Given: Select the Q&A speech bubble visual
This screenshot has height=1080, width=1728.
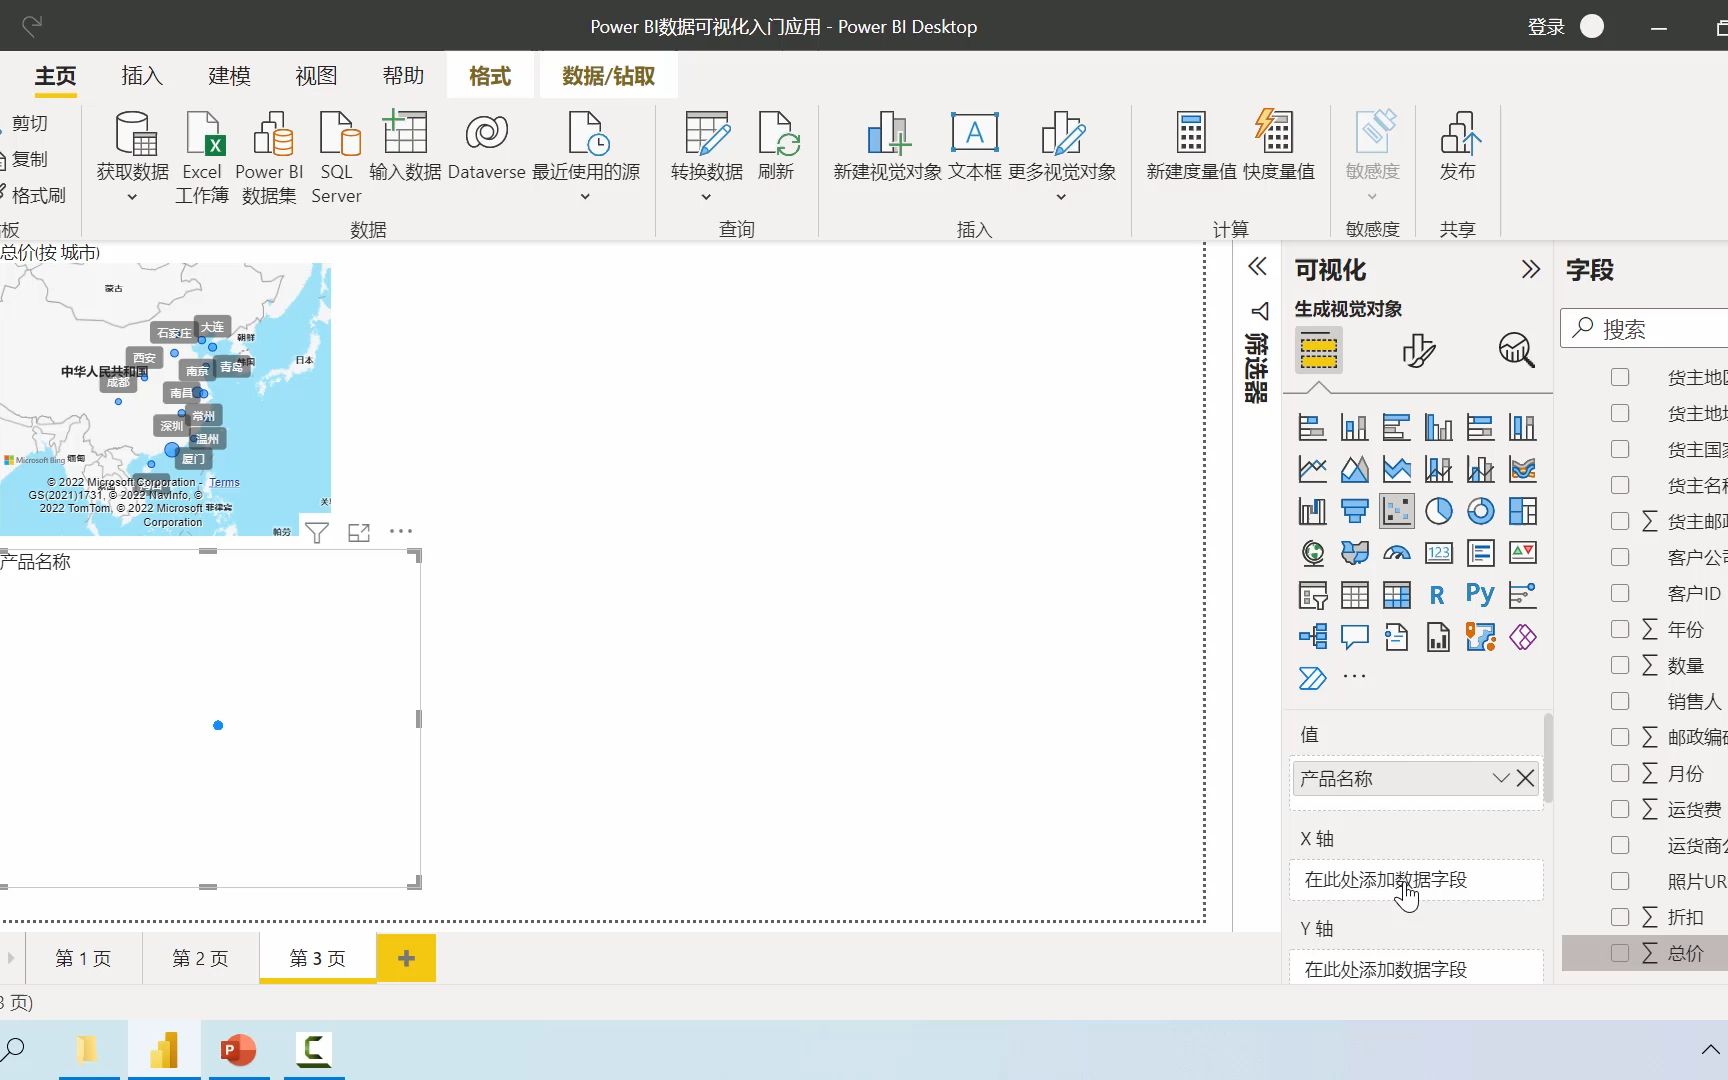Looking at the screenshot, I should click(1354, 637).
